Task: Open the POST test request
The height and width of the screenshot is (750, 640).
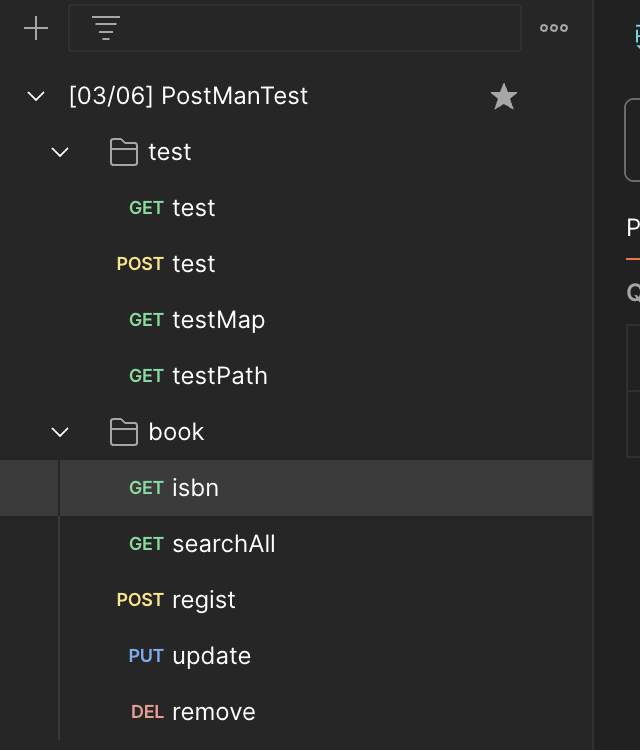Action: pyautogui.click(x=193, y=264)
